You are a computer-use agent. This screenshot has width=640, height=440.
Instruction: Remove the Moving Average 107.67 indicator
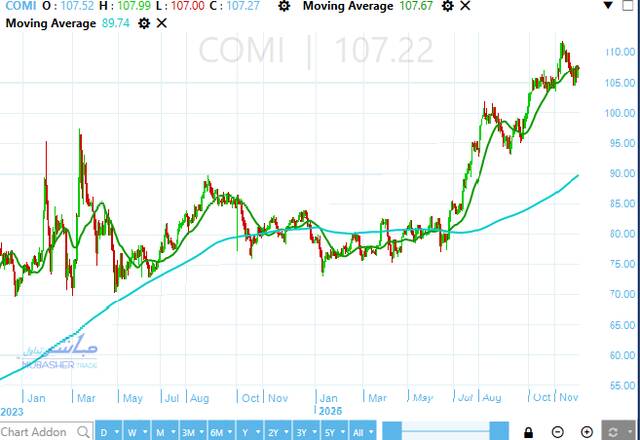coord(464,7)
